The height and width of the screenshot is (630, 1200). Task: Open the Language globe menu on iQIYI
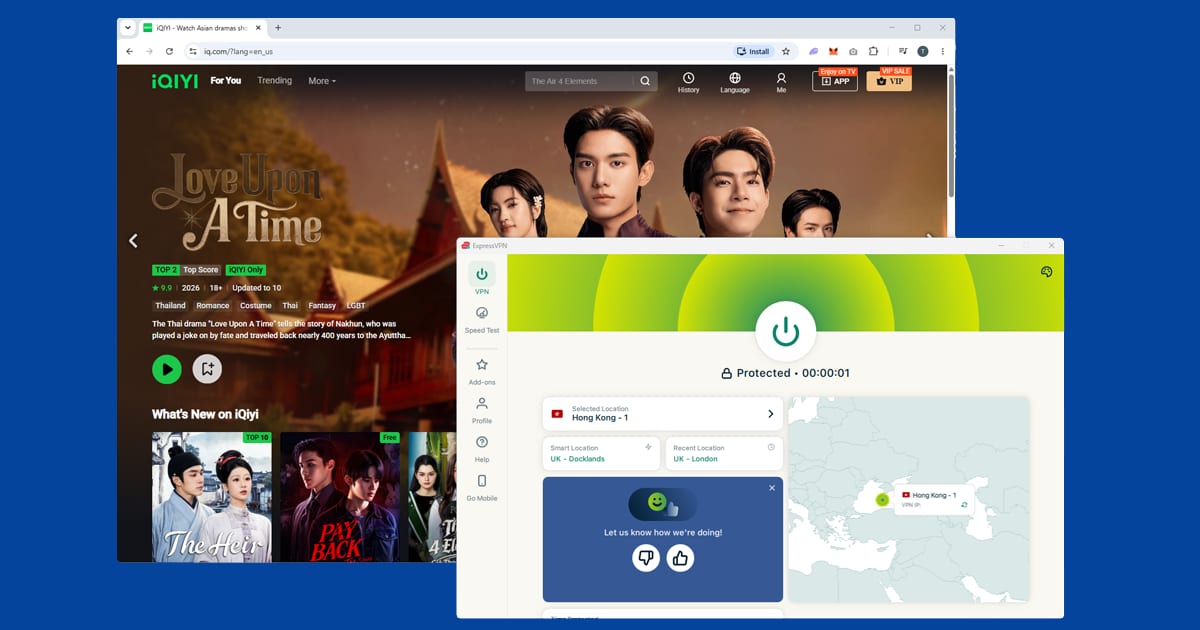735,82
